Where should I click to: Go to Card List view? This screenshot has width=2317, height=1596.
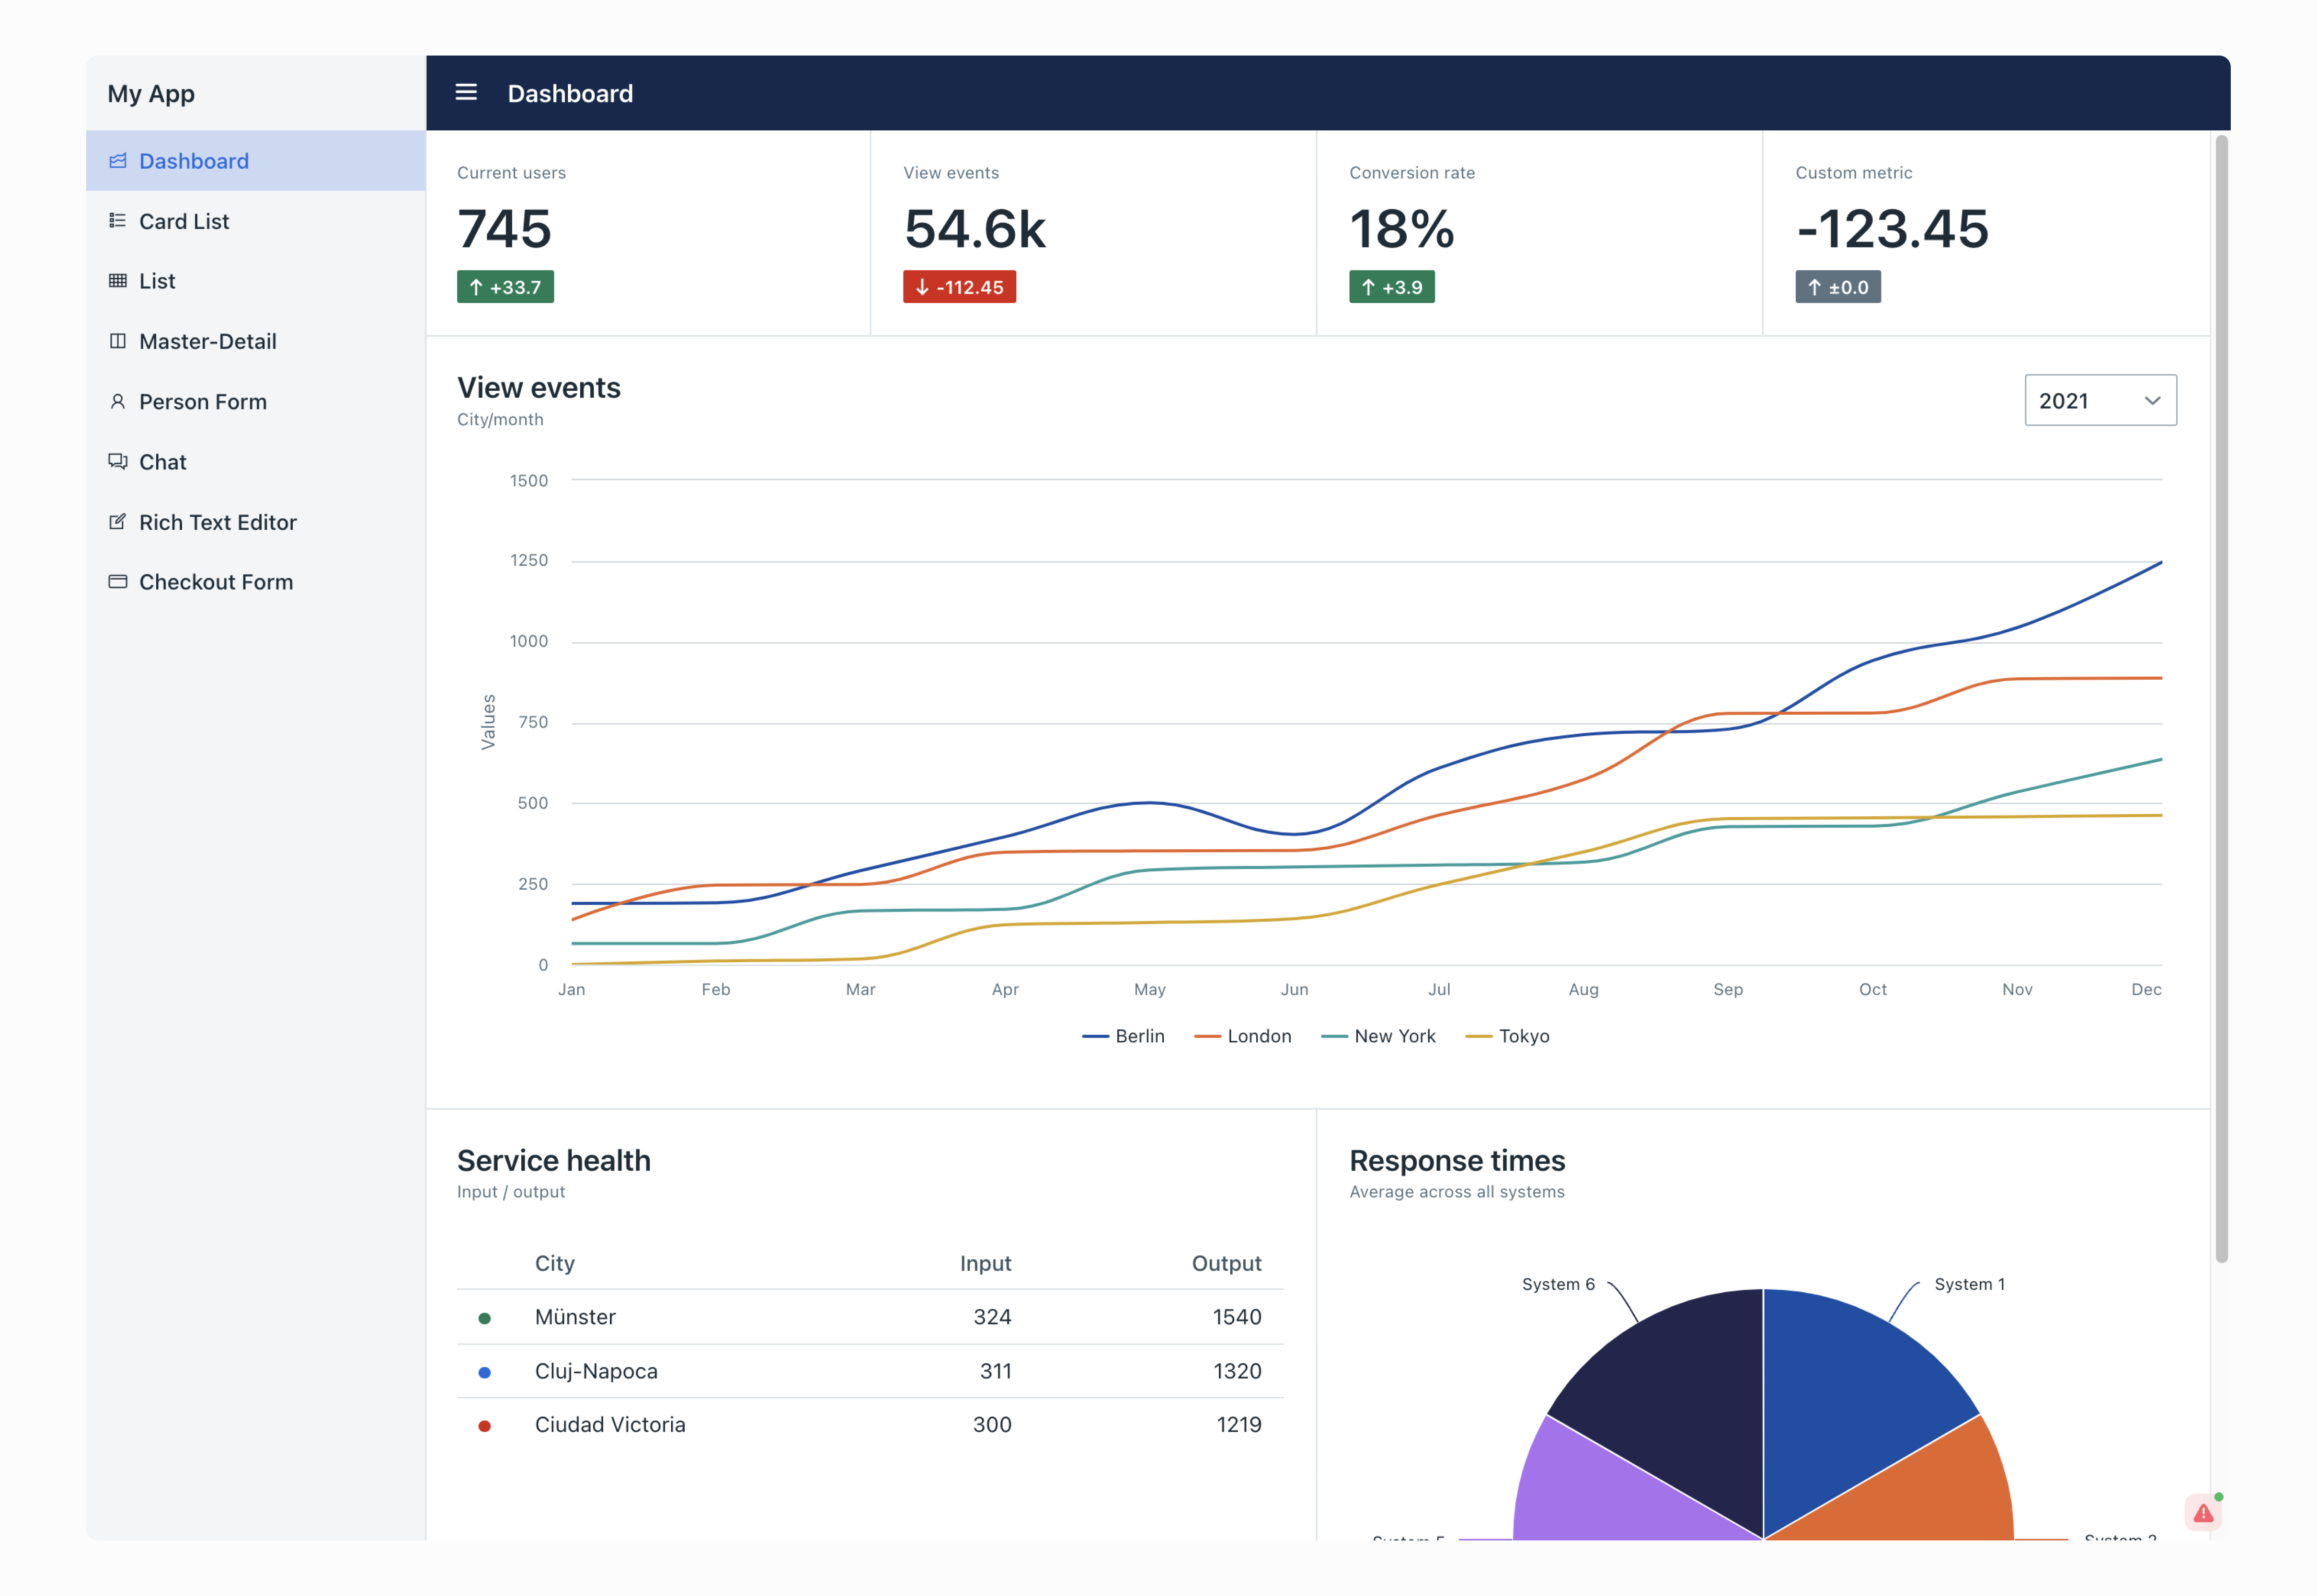click(x=256, y=221)
